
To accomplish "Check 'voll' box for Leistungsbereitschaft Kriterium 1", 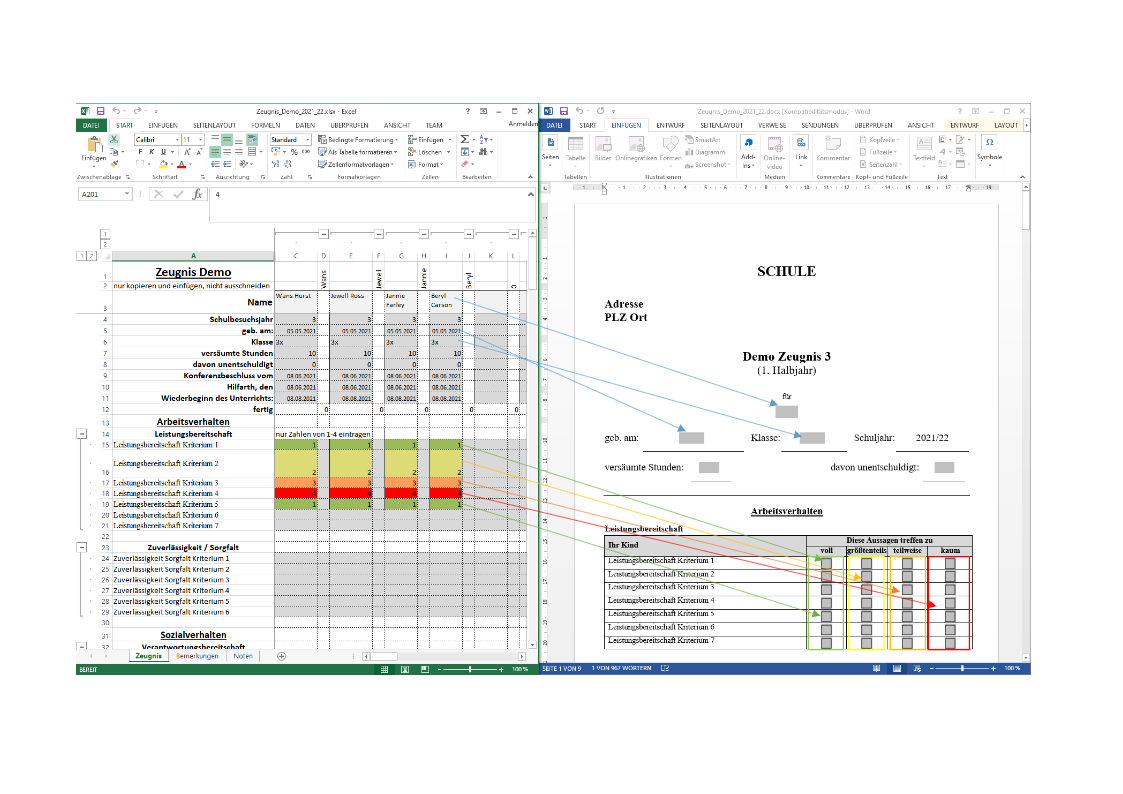I will (x=826, y=563).
